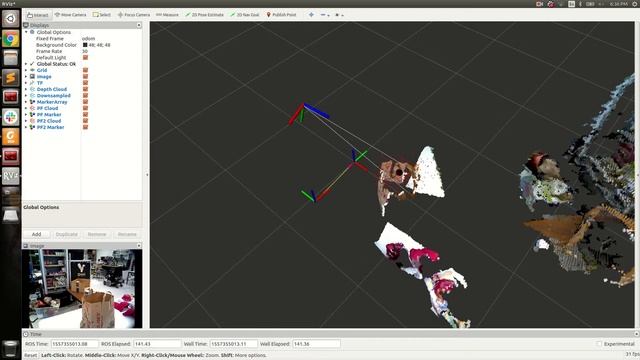Viewport: 640px width, 360px height.
Task: Disable the PF Marker checkbox
Action: [85, 114]
